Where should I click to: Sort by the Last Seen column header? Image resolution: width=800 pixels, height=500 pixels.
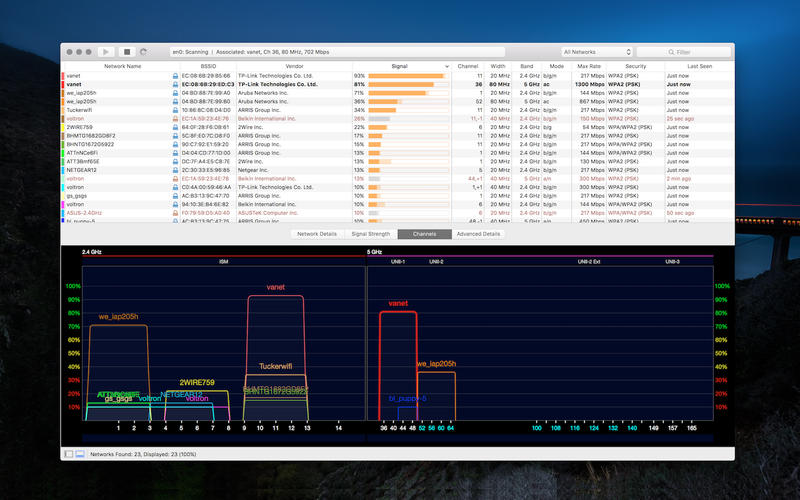tap(699, 66)
